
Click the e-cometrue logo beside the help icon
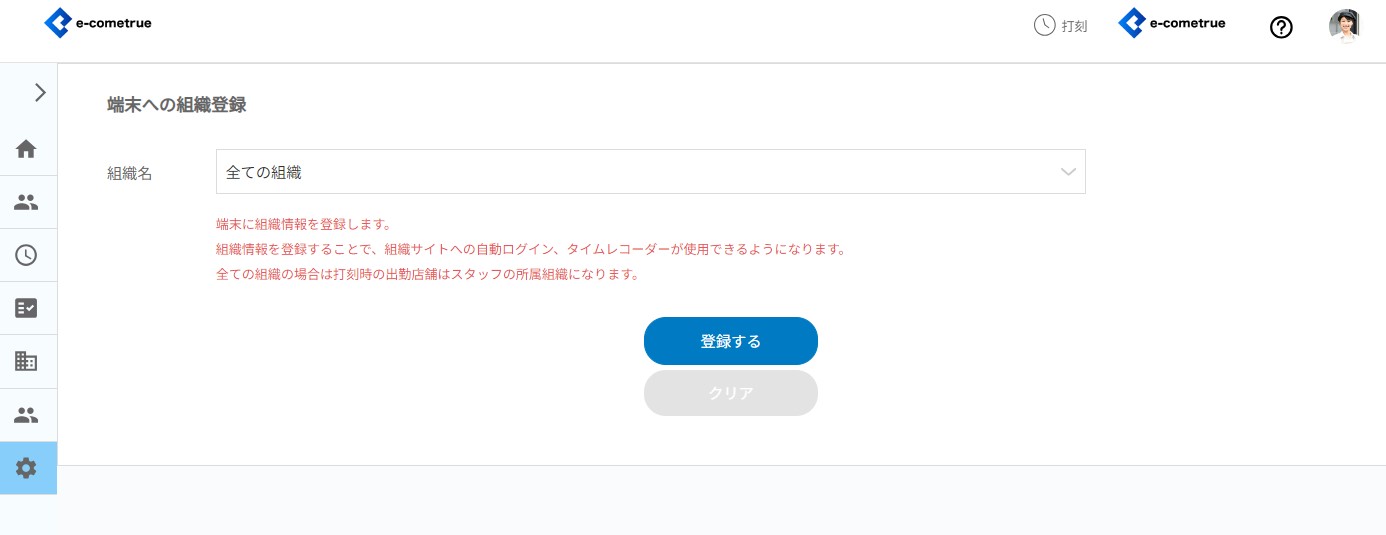click(x=1171, y=23)
